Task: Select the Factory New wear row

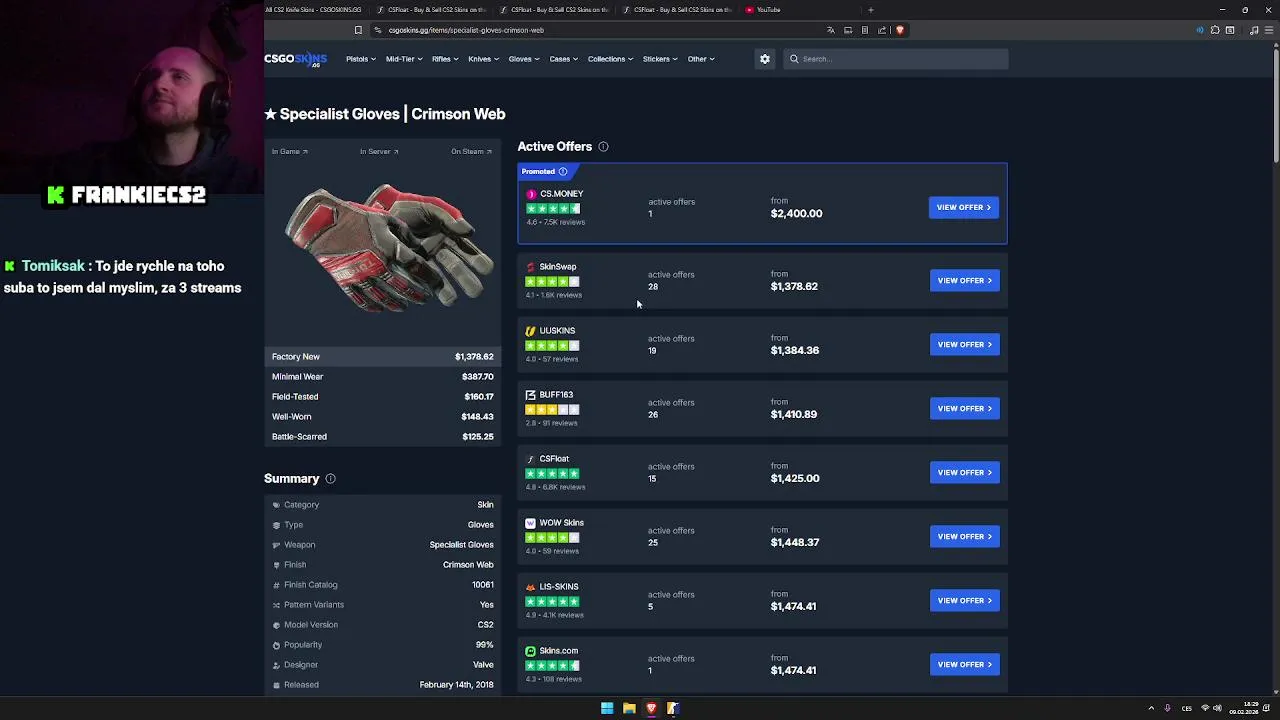Action: (382, 357)
